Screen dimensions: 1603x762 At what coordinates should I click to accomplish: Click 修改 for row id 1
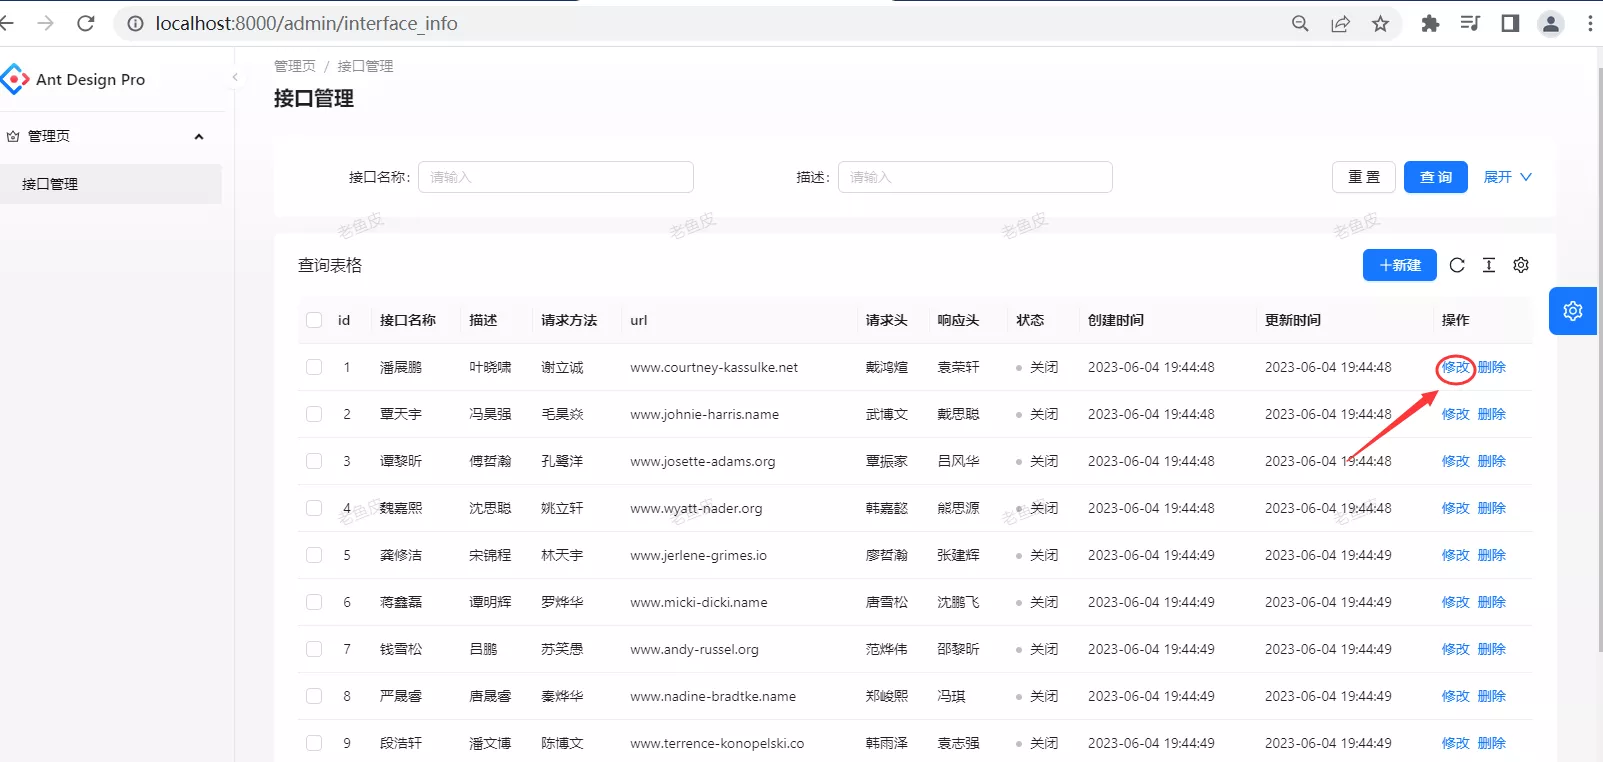coord(1456,367)
